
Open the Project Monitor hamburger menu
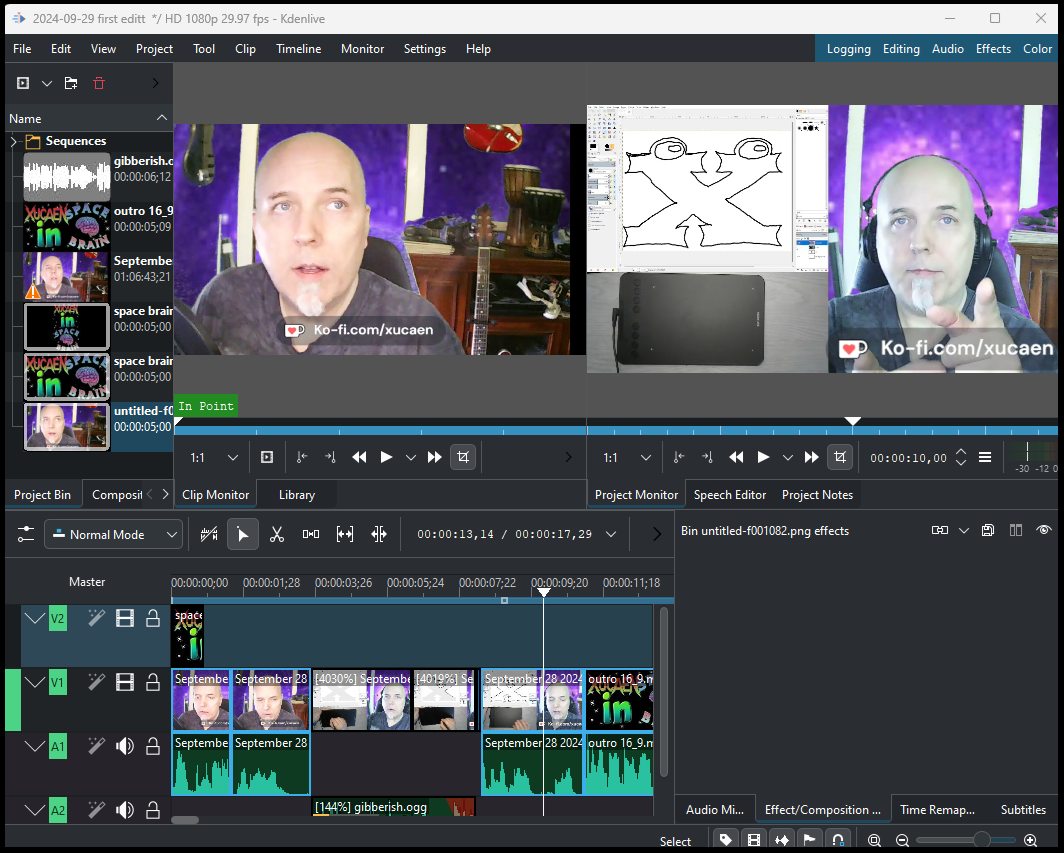click(985, 457)
